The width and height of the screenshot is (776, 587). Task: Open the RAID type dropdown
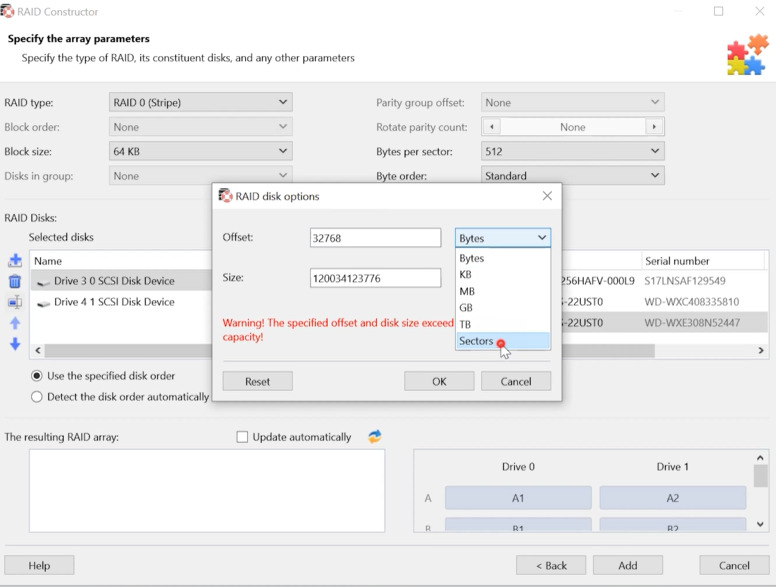[200, 102]
